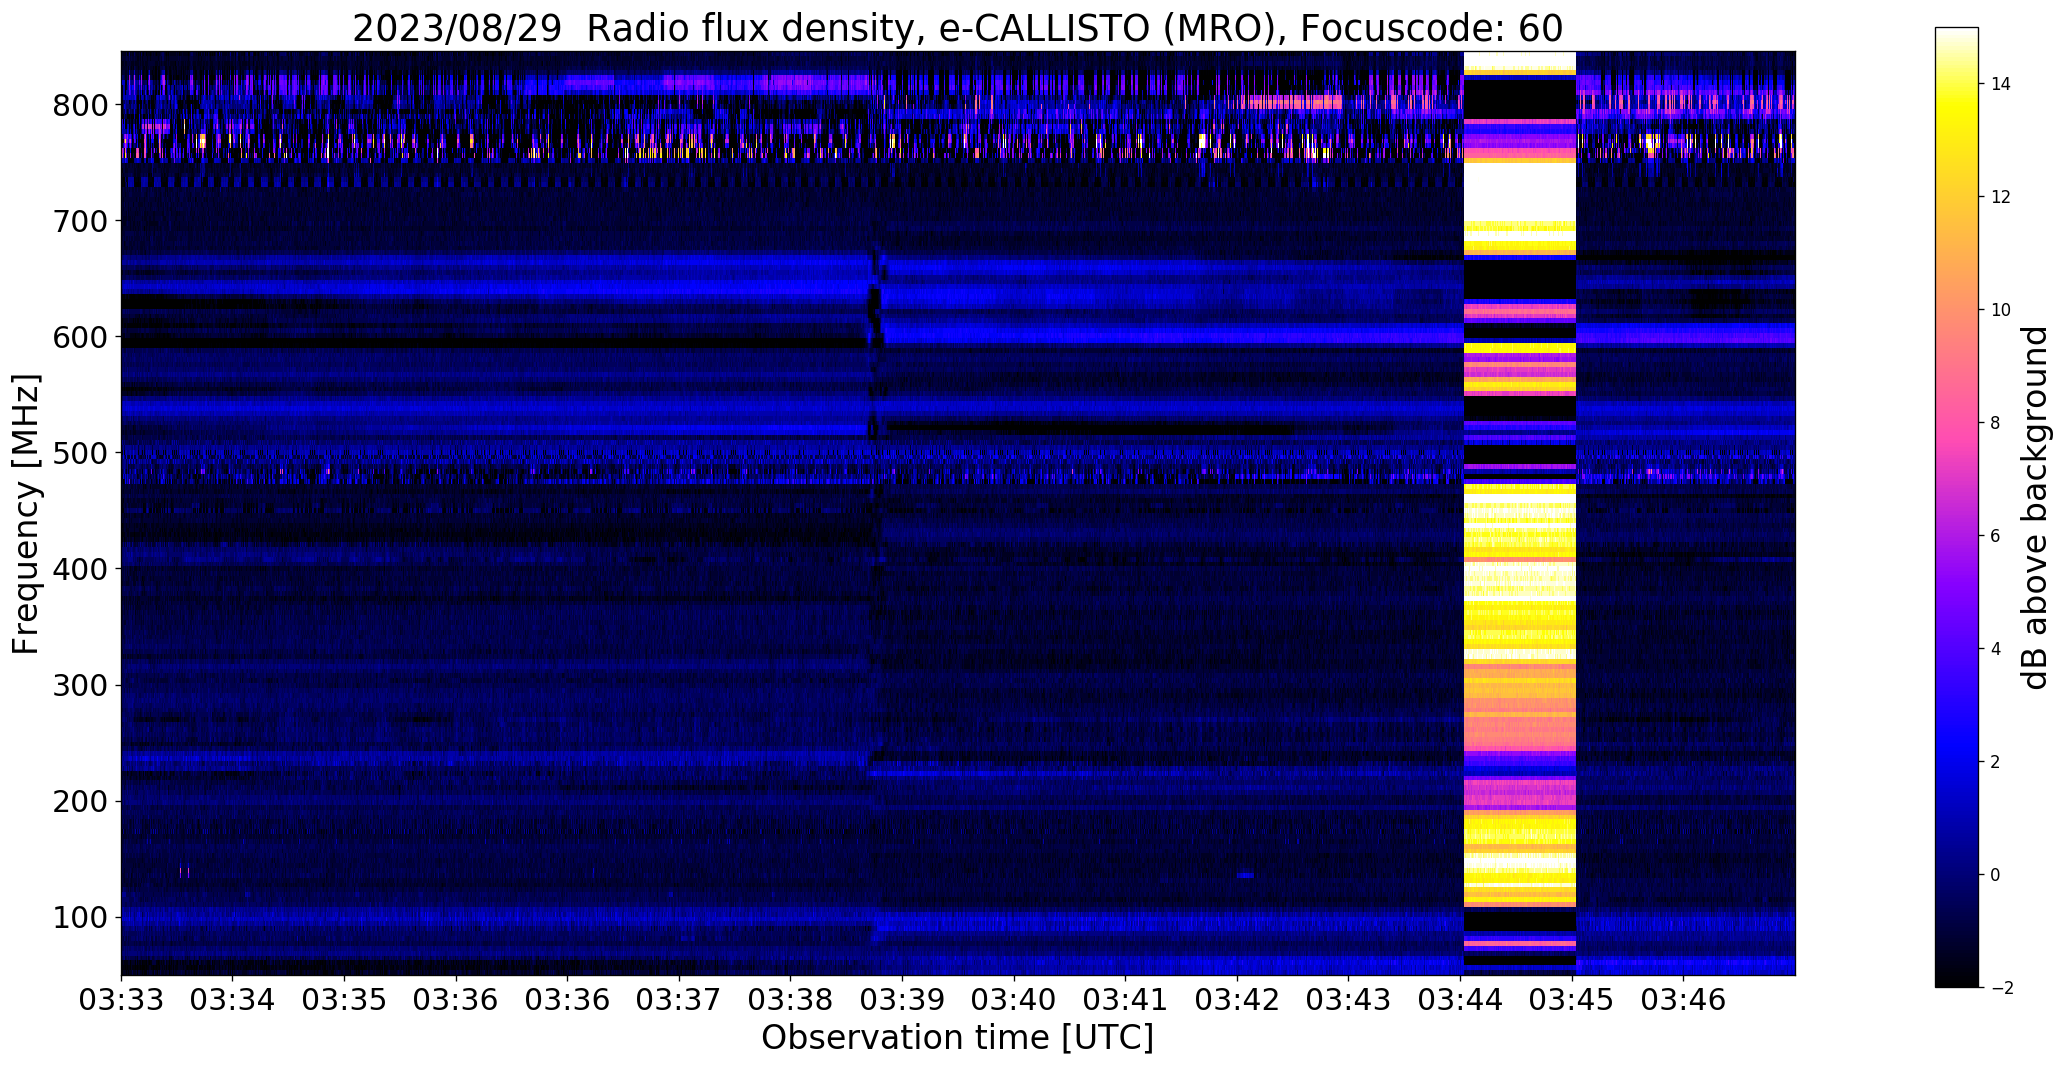This screenshot has height=1067, width=2066.
Task: Pick the 8 dB colorbar tick label
Action: coord(1996,423)
